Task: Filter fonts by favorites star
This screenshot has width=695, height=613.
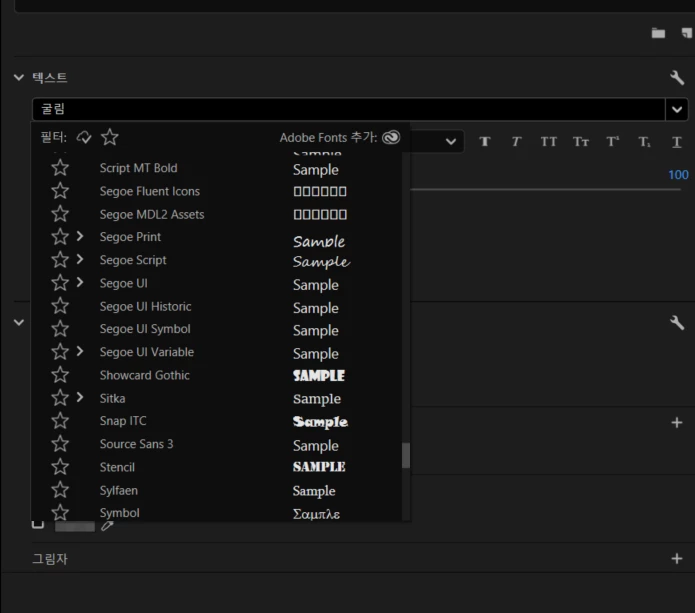Action: [x=109, y=137]
